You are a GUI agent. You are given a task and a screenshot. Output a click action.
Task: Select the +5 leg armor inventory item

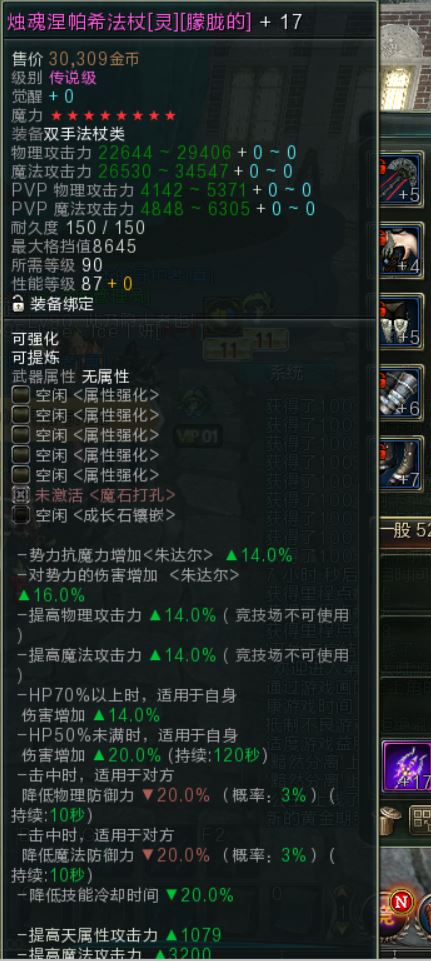click(x=403, y=321)
